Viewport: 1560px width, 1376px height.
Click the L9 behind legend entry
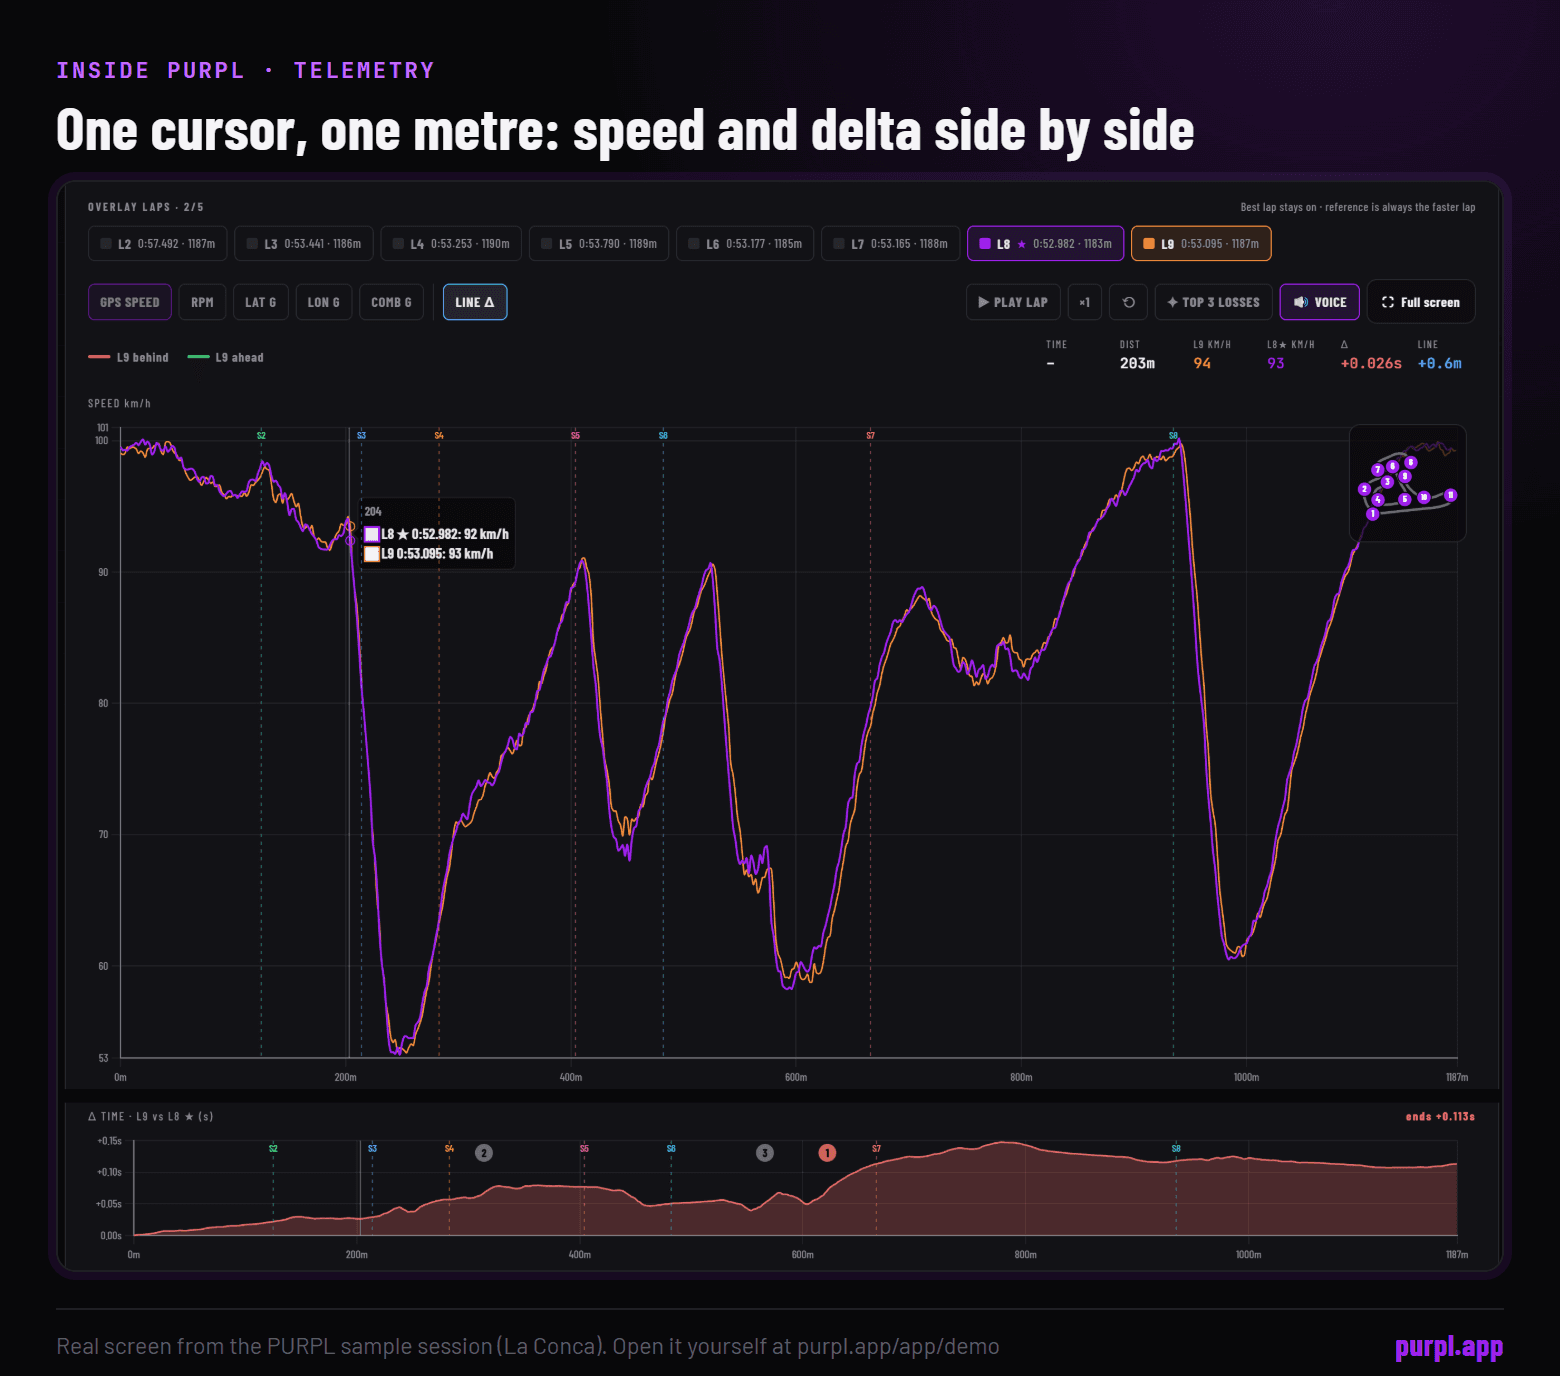click(128, 357)
